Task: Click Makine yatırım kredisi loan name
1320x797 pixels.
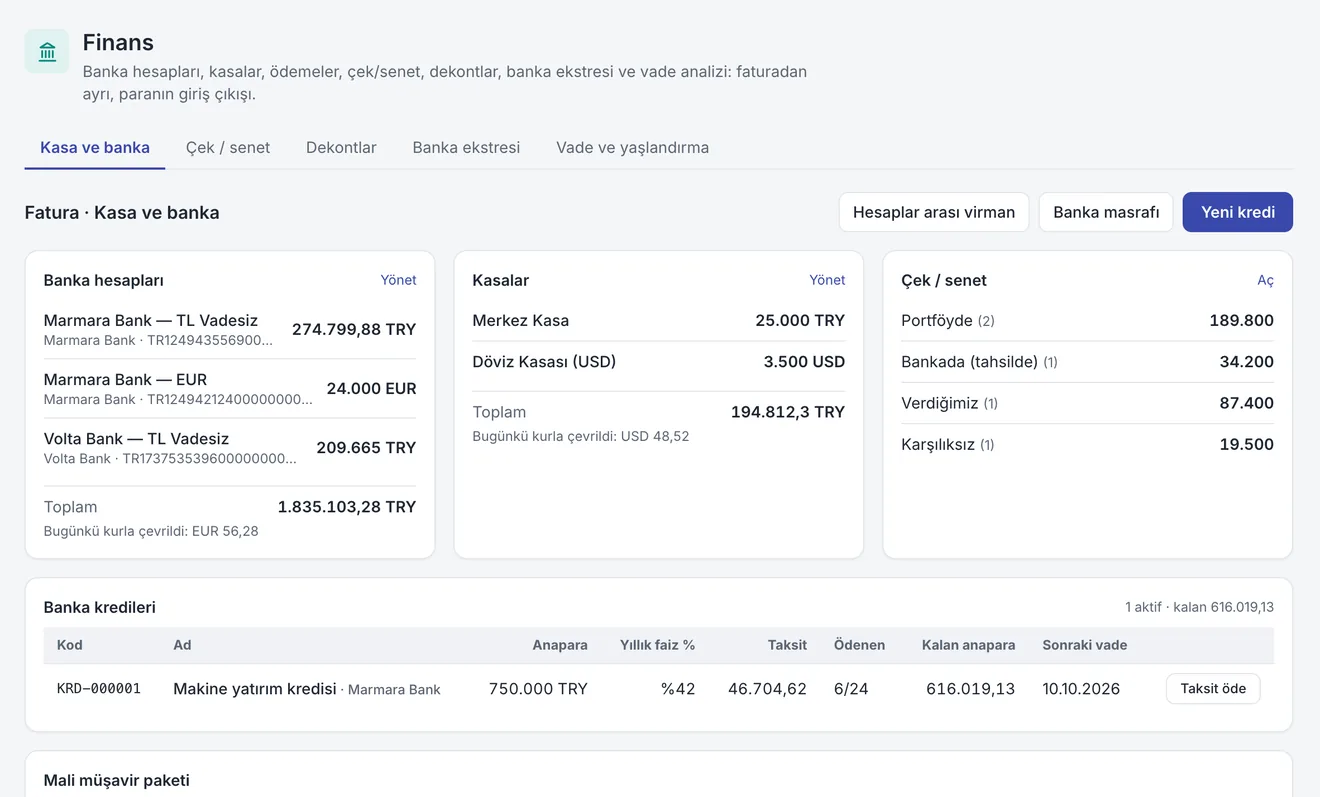Action: pyautogui.click(x=255, y=688)
